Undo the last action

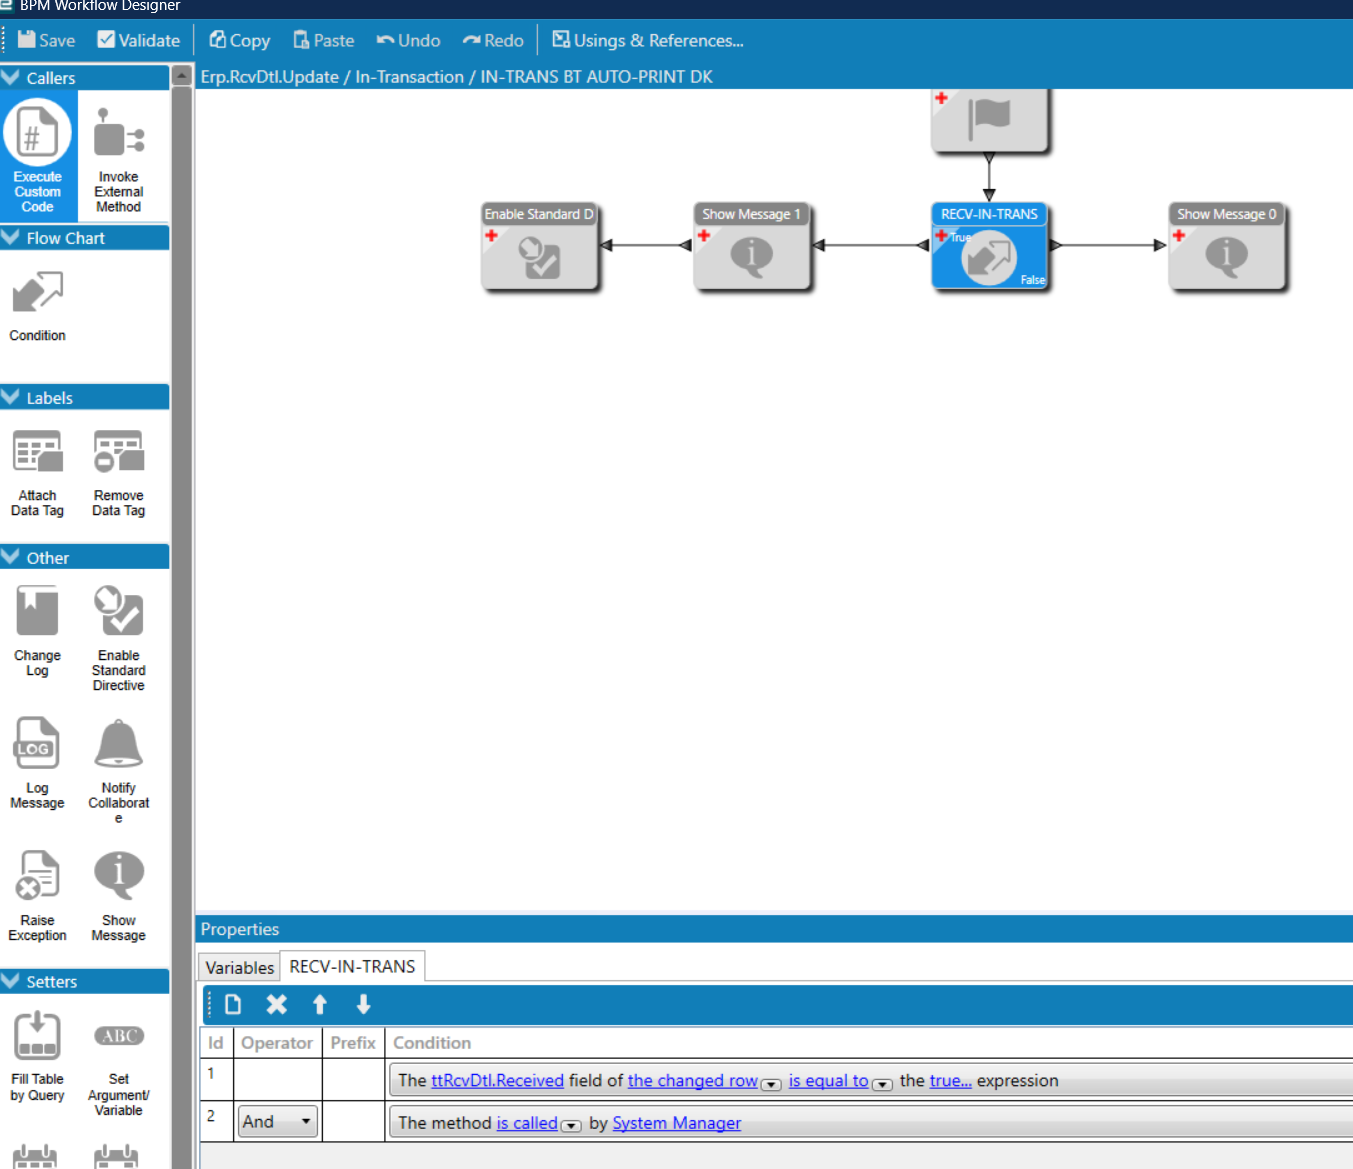408,40
